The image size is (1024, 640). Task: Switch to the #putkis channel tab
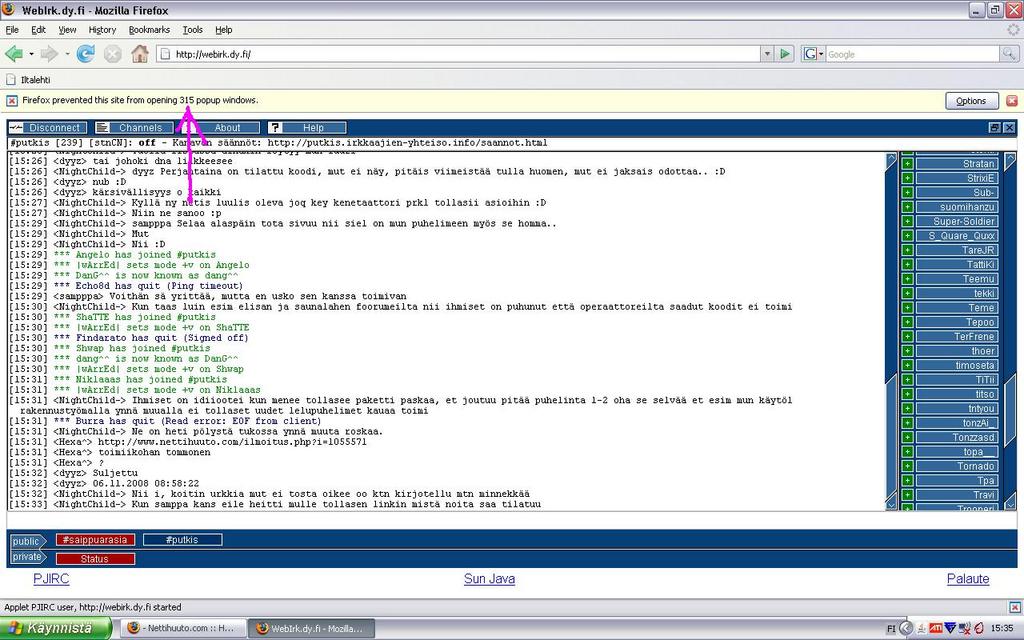point(182,540)
